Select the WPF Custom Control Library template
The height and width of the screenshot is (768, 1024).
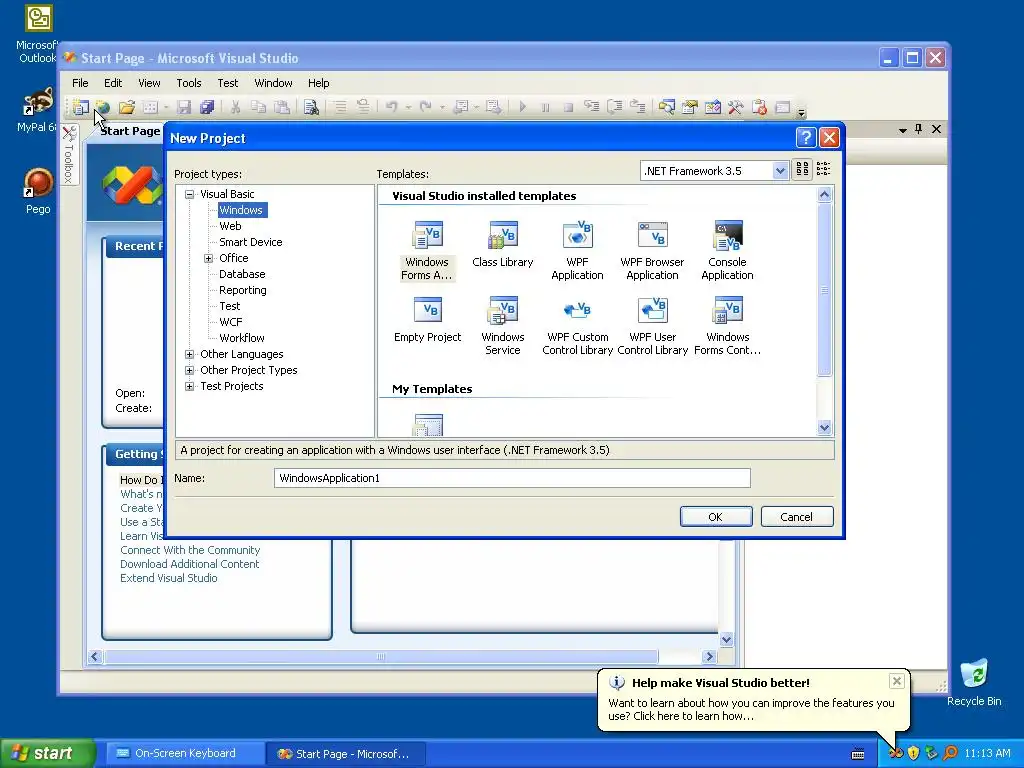[x=577, y=326]
